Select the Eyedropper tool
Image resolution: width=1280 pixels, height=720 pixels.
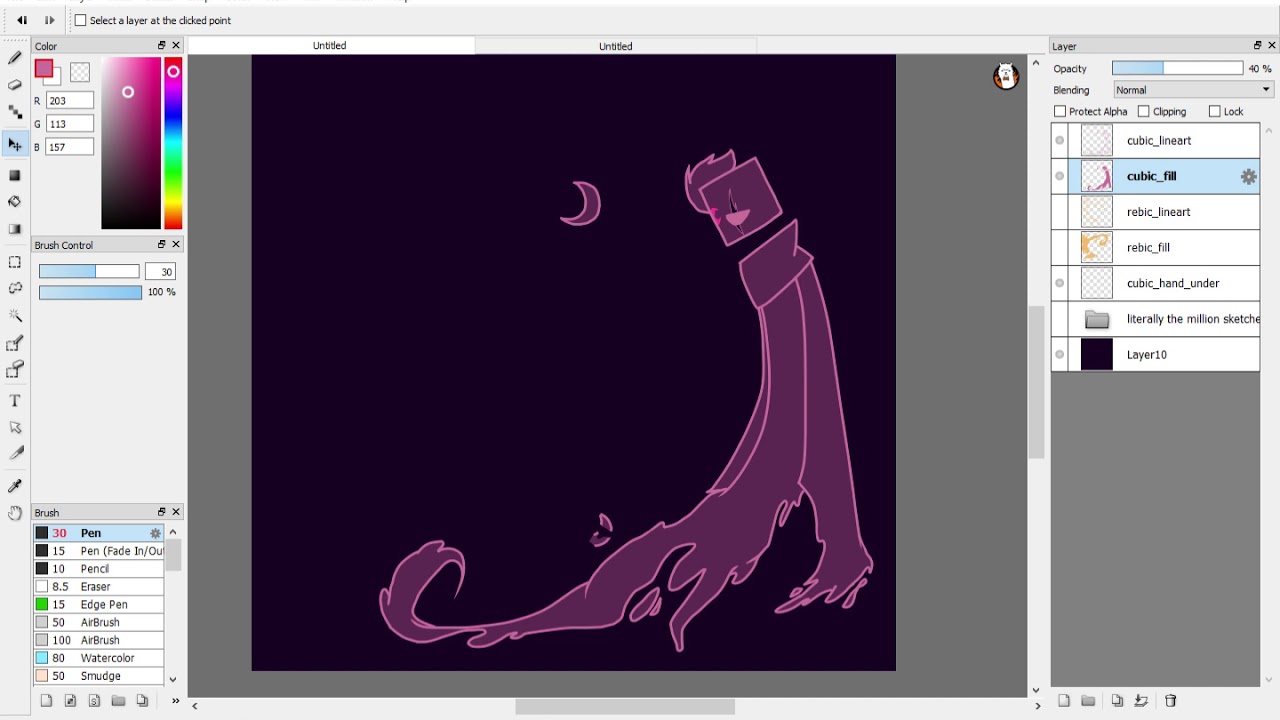point(15,486)
